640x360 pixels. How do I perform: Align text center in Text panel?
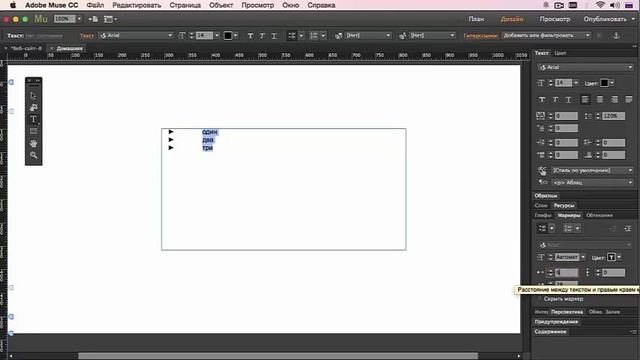coord(600,100)
